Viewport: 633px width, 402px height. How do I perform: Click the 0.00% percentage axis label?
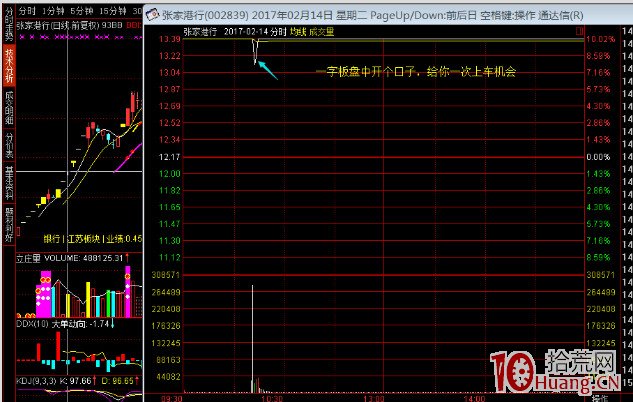tap(598, 157)
